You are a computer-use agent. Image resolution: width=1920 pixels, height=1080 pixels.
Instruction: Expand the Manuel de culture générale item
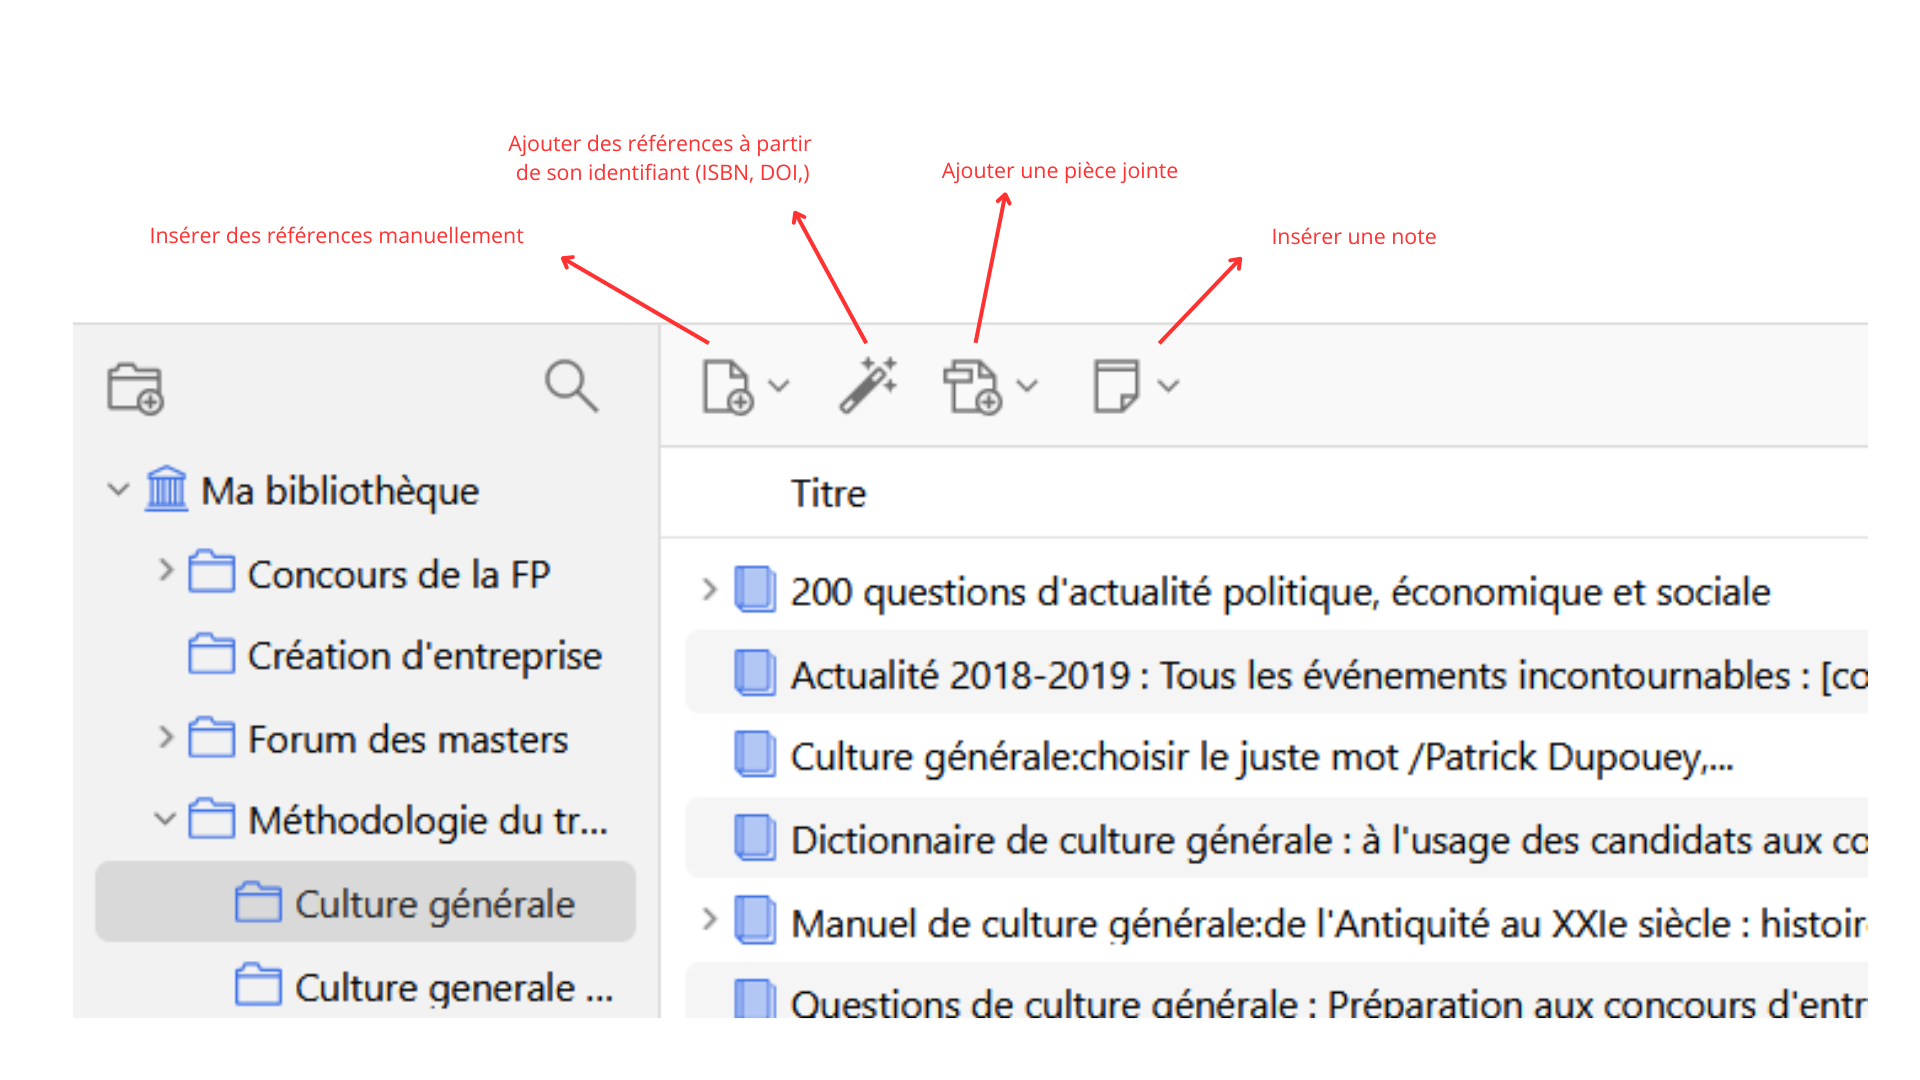pyautogui.click(x=709, y=919)
